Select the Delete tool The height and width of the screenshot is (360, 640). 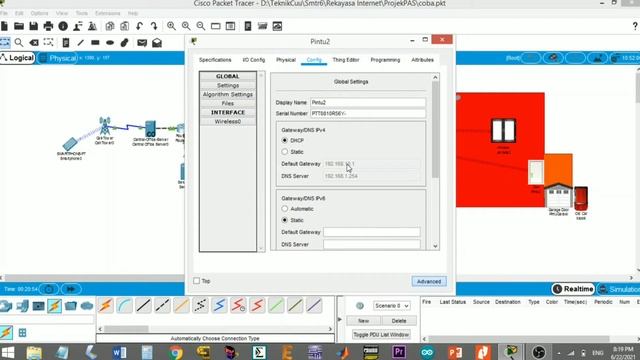click(x=34, y=42)
